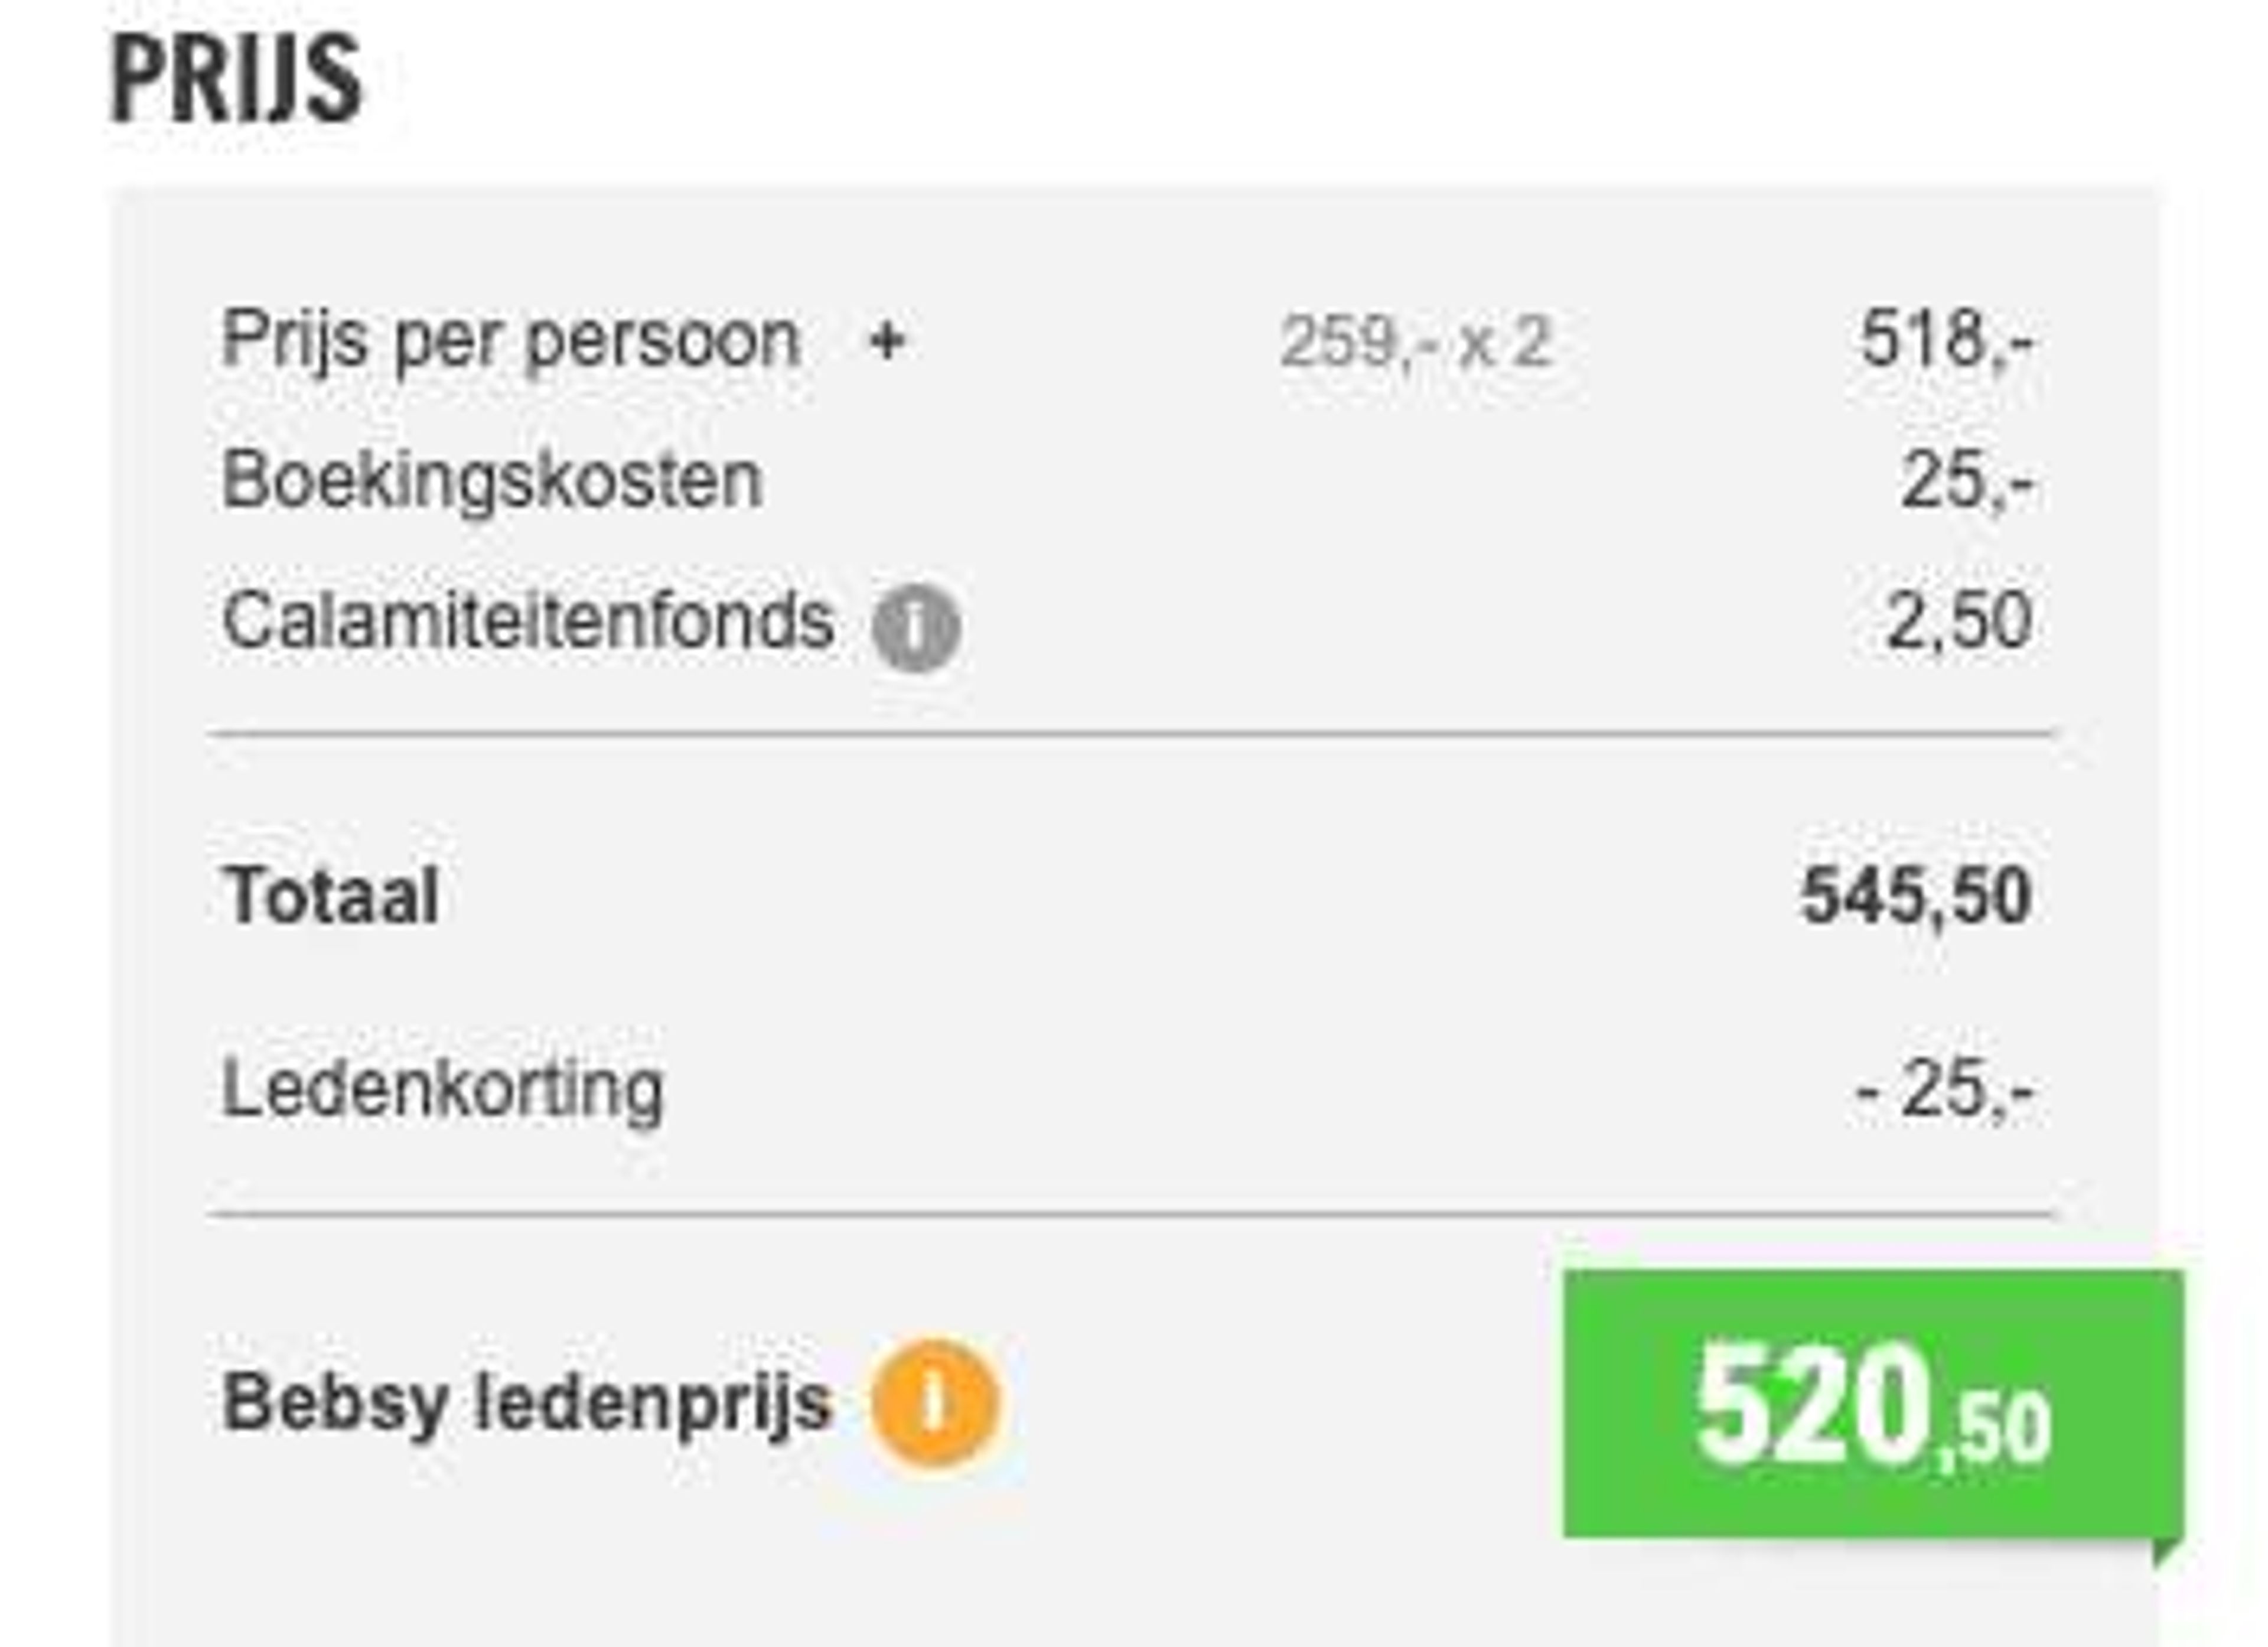This screenshot has height=1647, width=2268.
Task: Expand price per person with plus sign
Action: 887,342
